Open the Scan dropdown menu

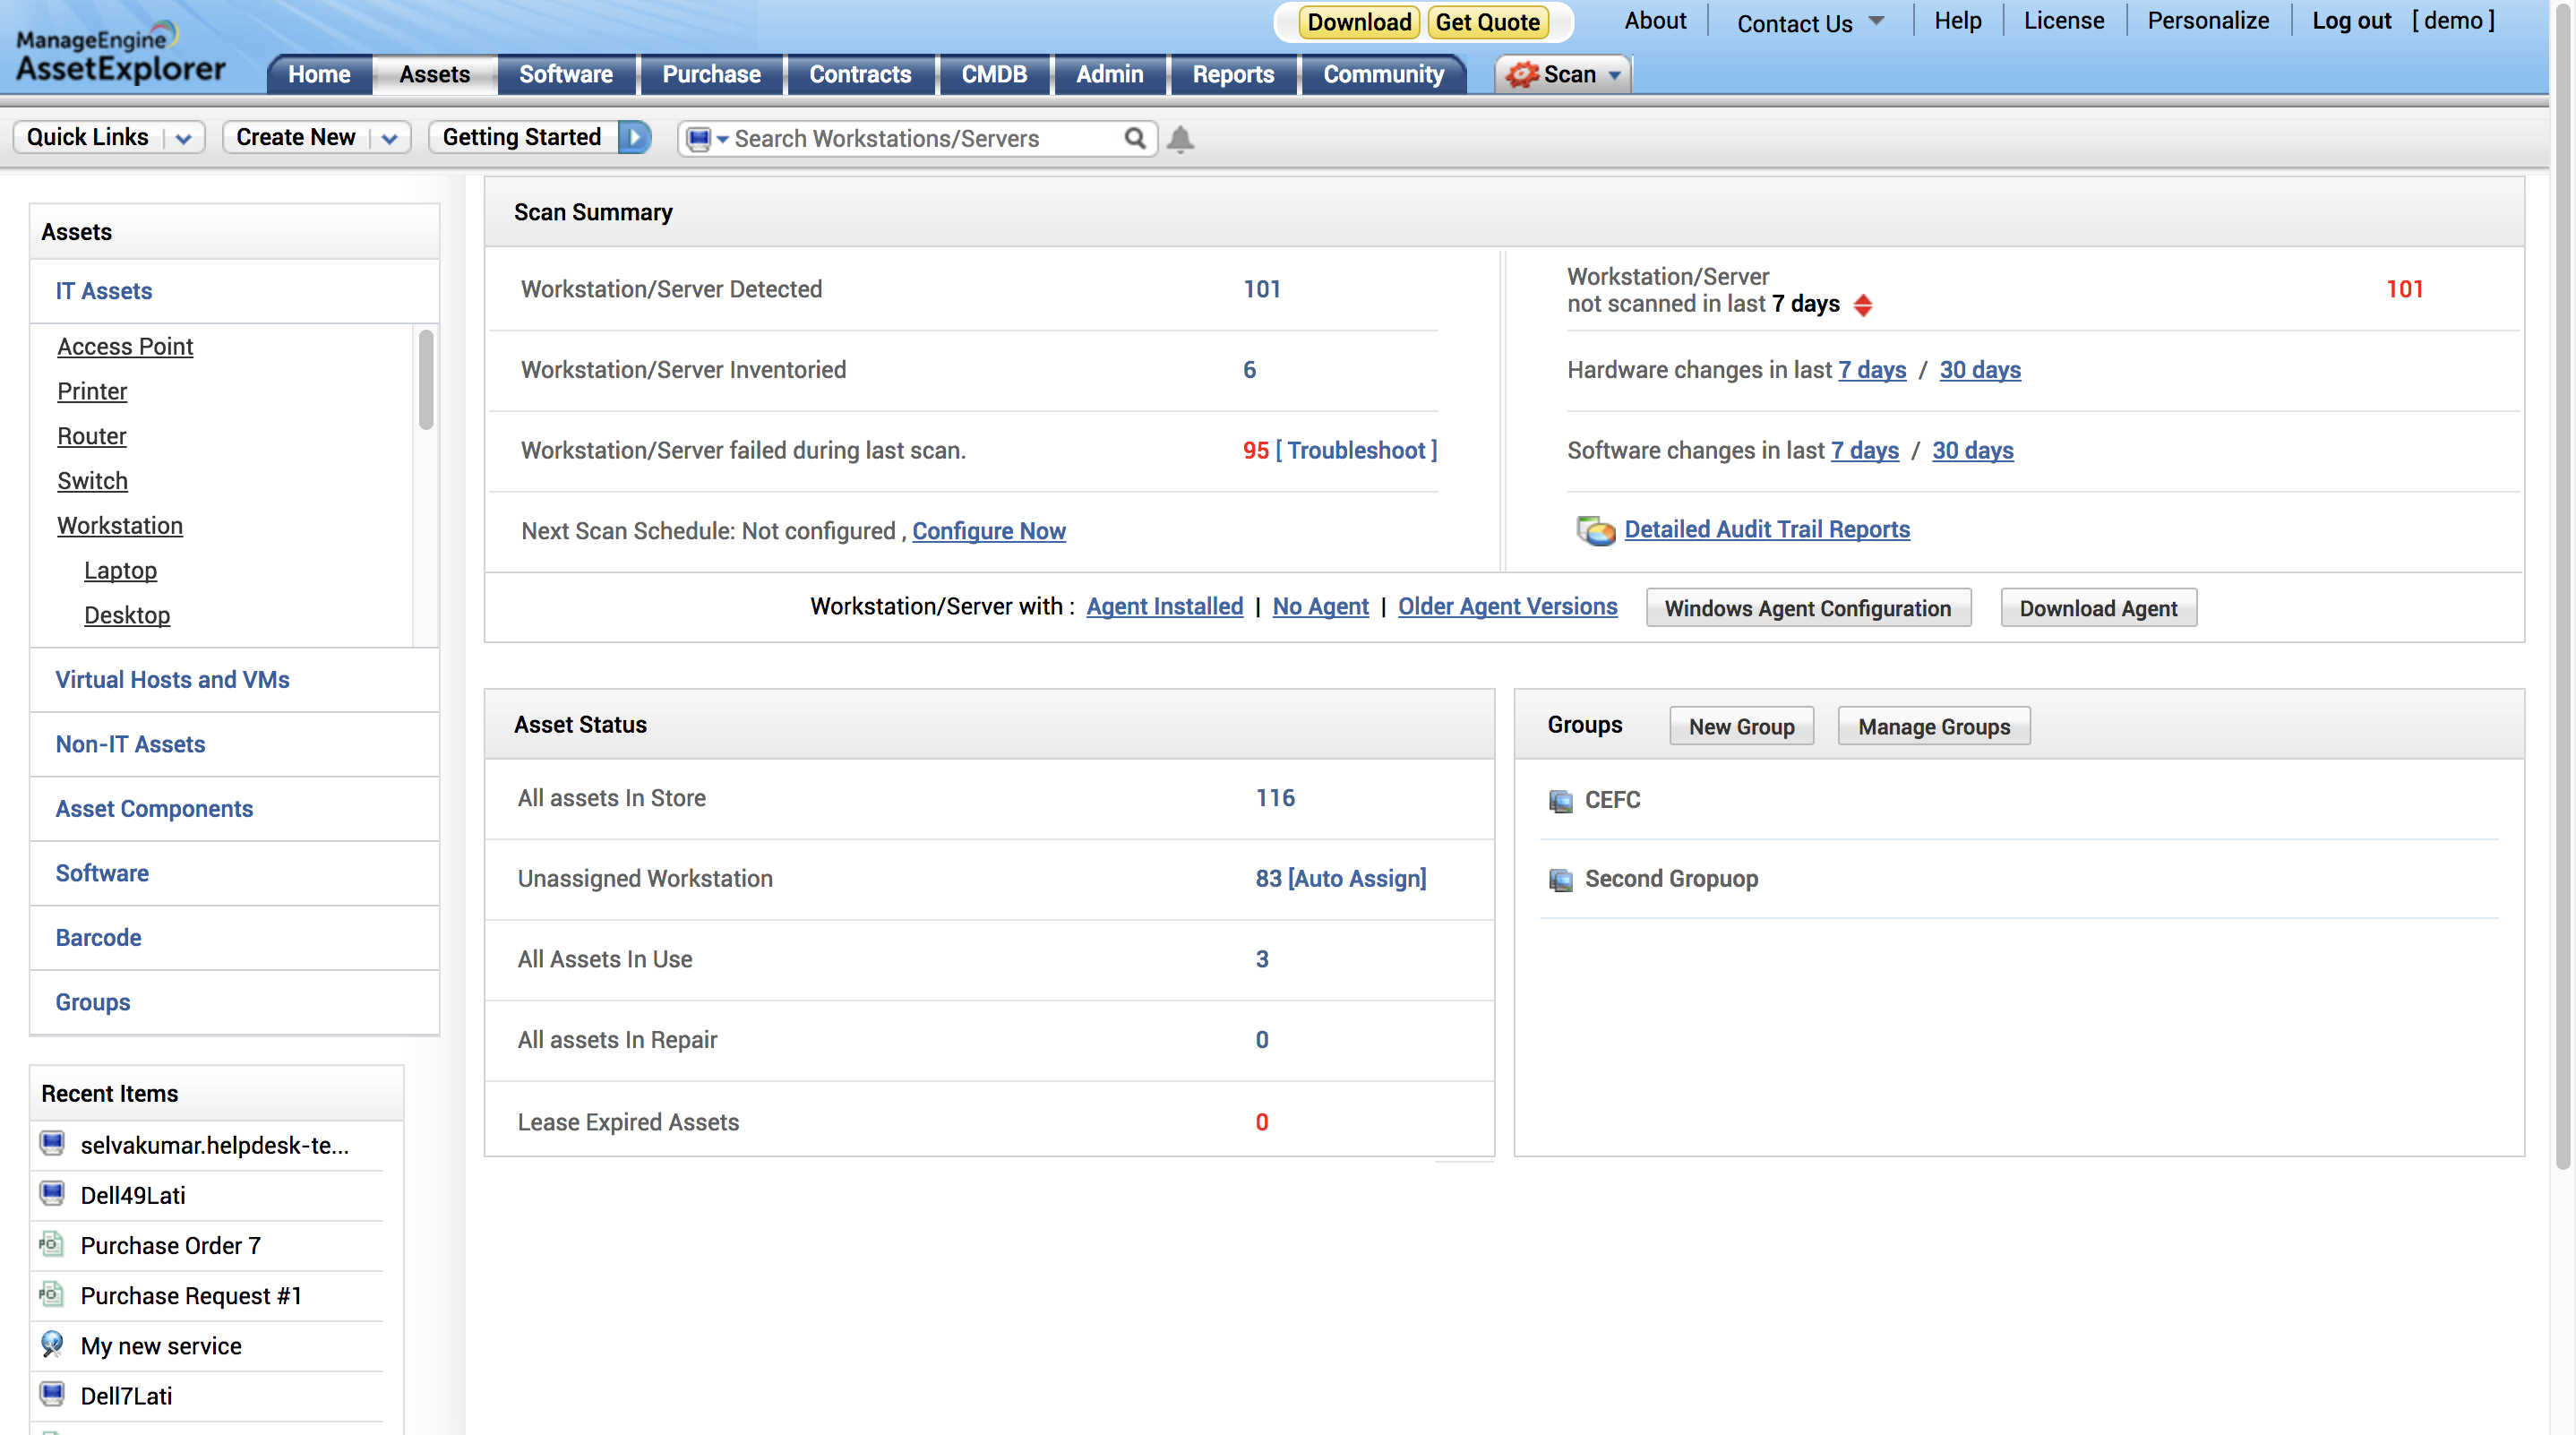(x=1614, y=75)
